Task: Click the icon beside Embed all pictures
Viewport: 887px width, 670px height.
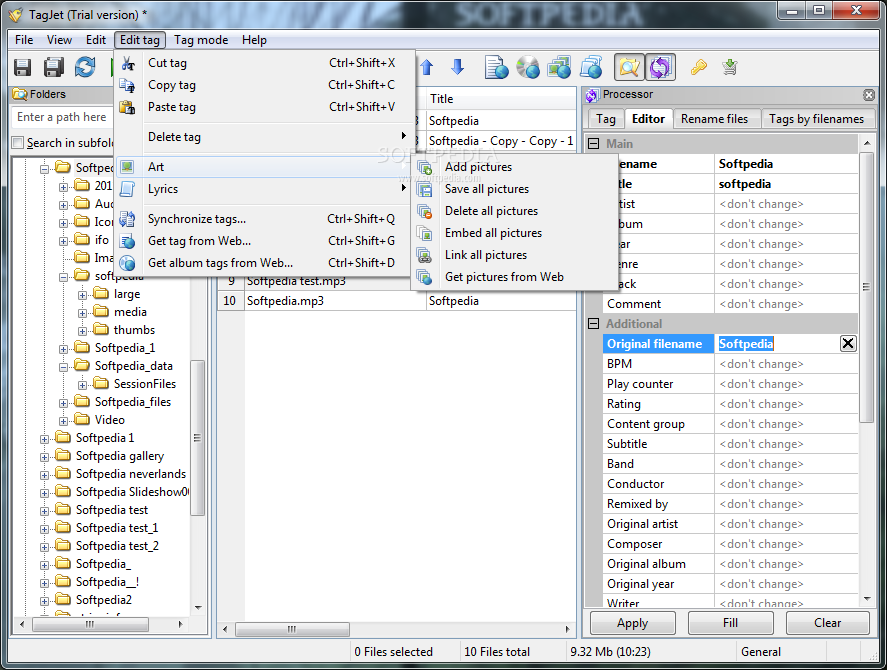Action: (425, 233)
